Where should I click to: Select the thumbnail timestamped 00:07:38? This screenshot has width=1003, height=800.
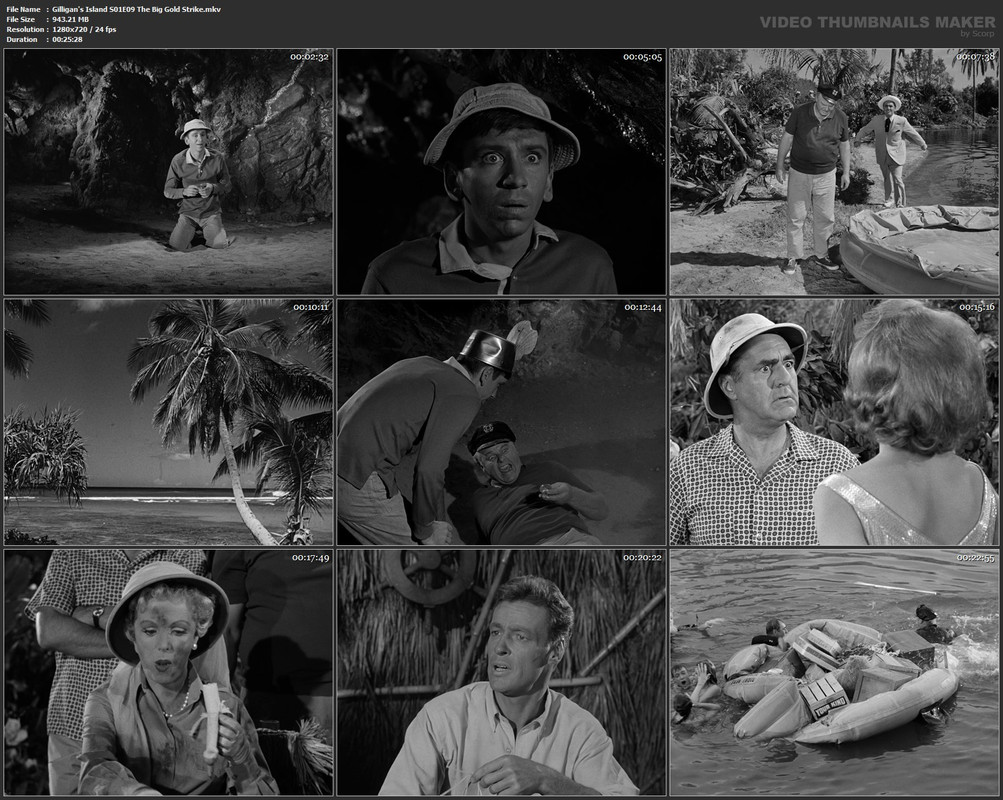[x=834, y=171]
